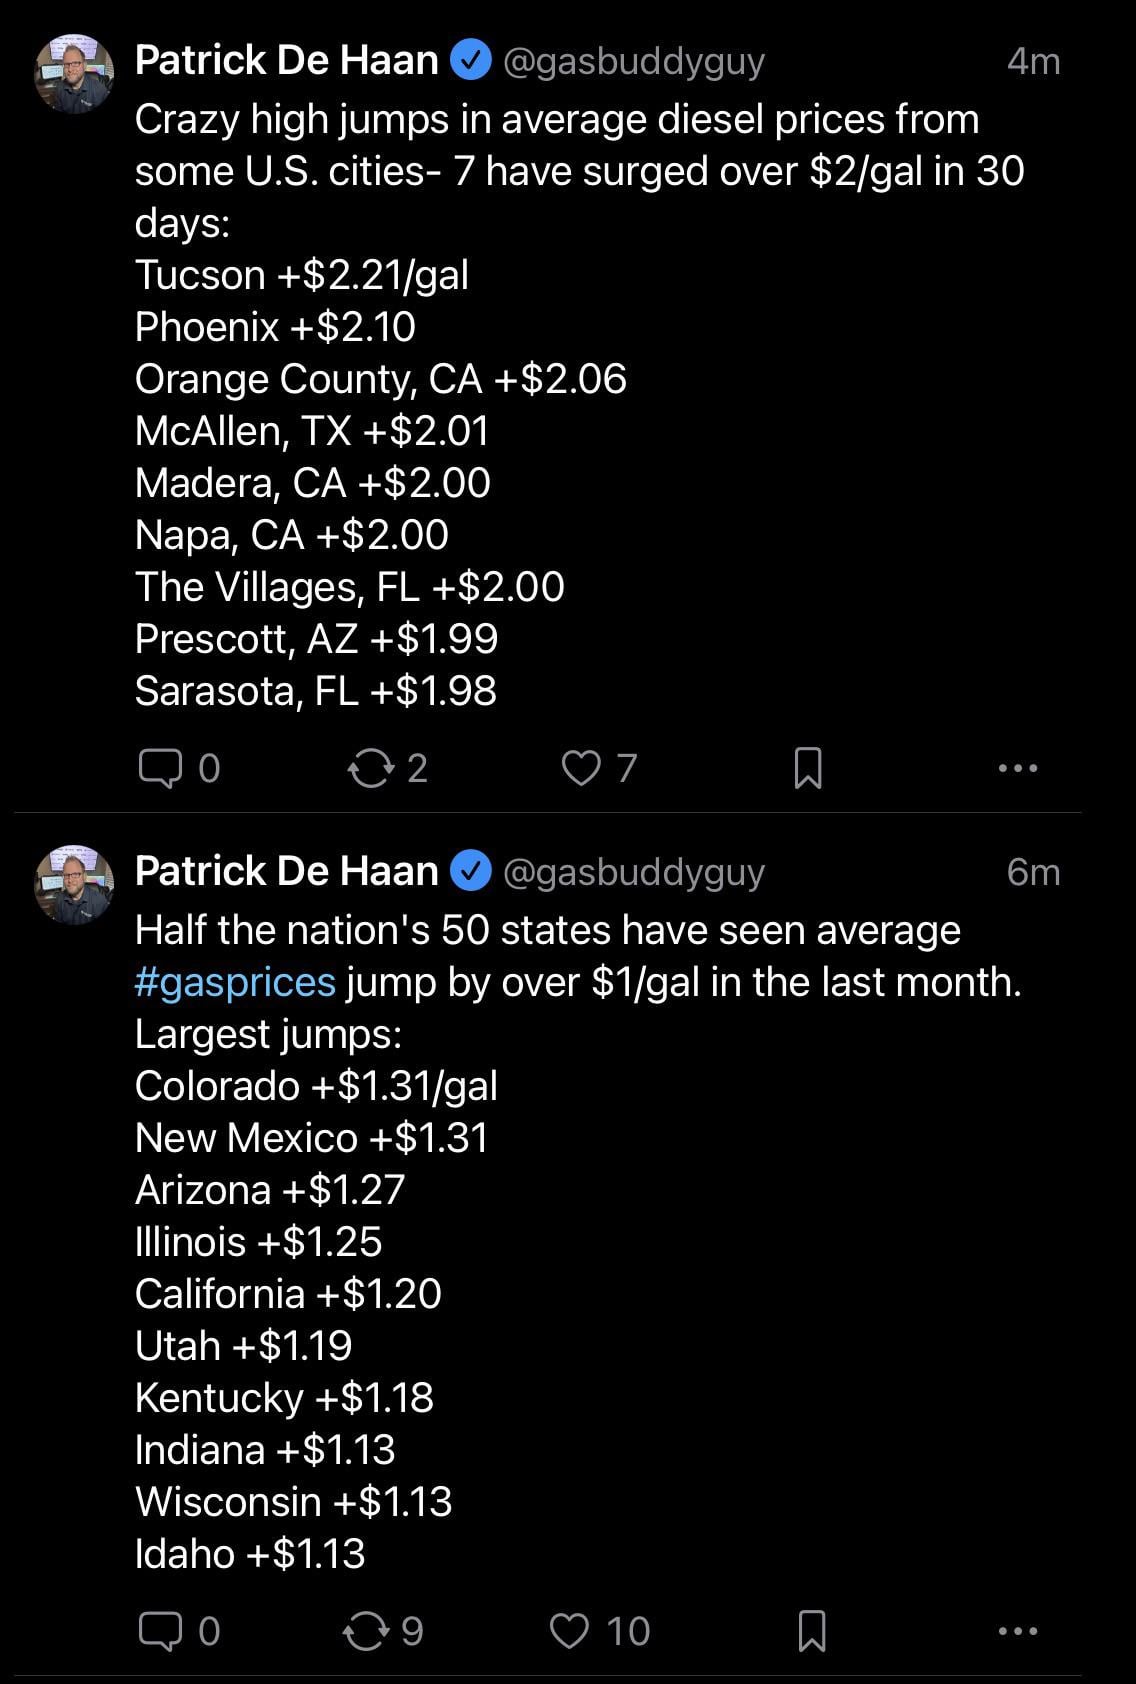1136x1684 pixels.
Task: Like the gas prices tweet with 10 likes
Action: [x=570, y=1631]
